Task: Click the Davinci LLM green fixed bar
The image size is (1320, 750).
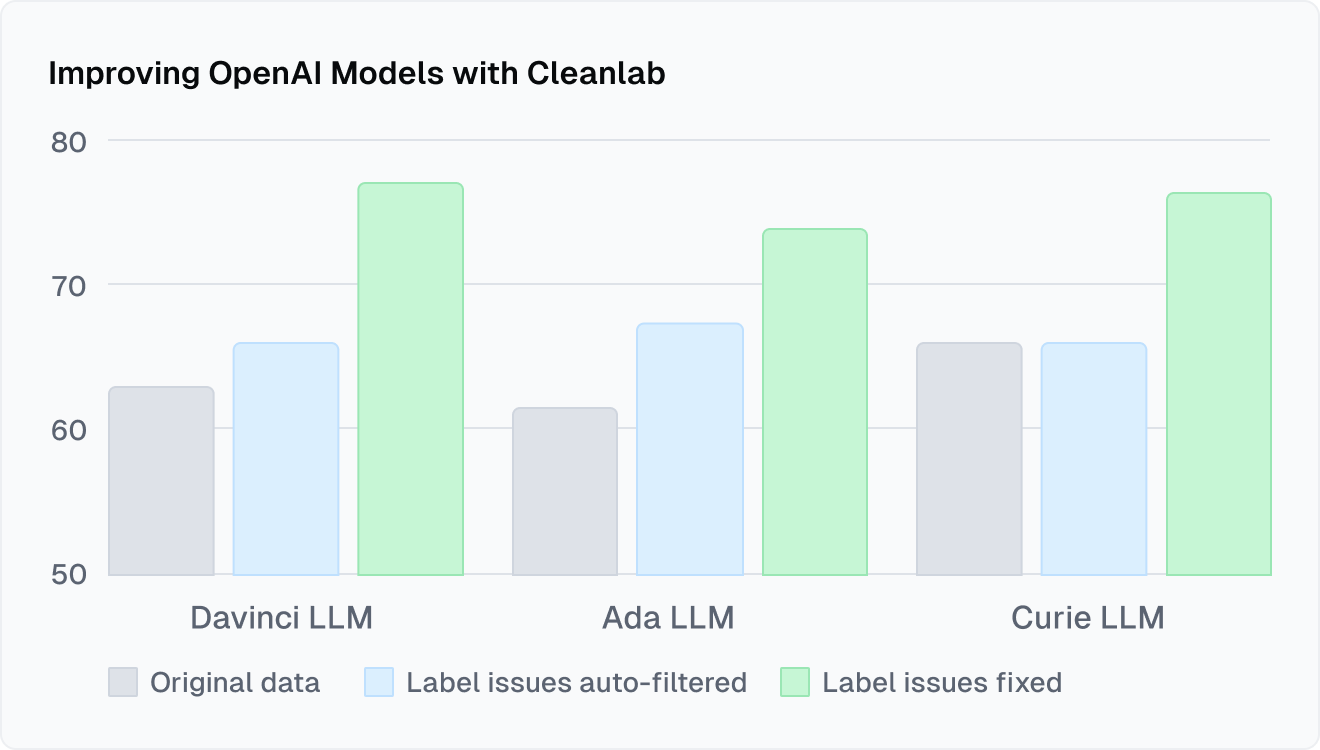Action: (x=410, y=379)
